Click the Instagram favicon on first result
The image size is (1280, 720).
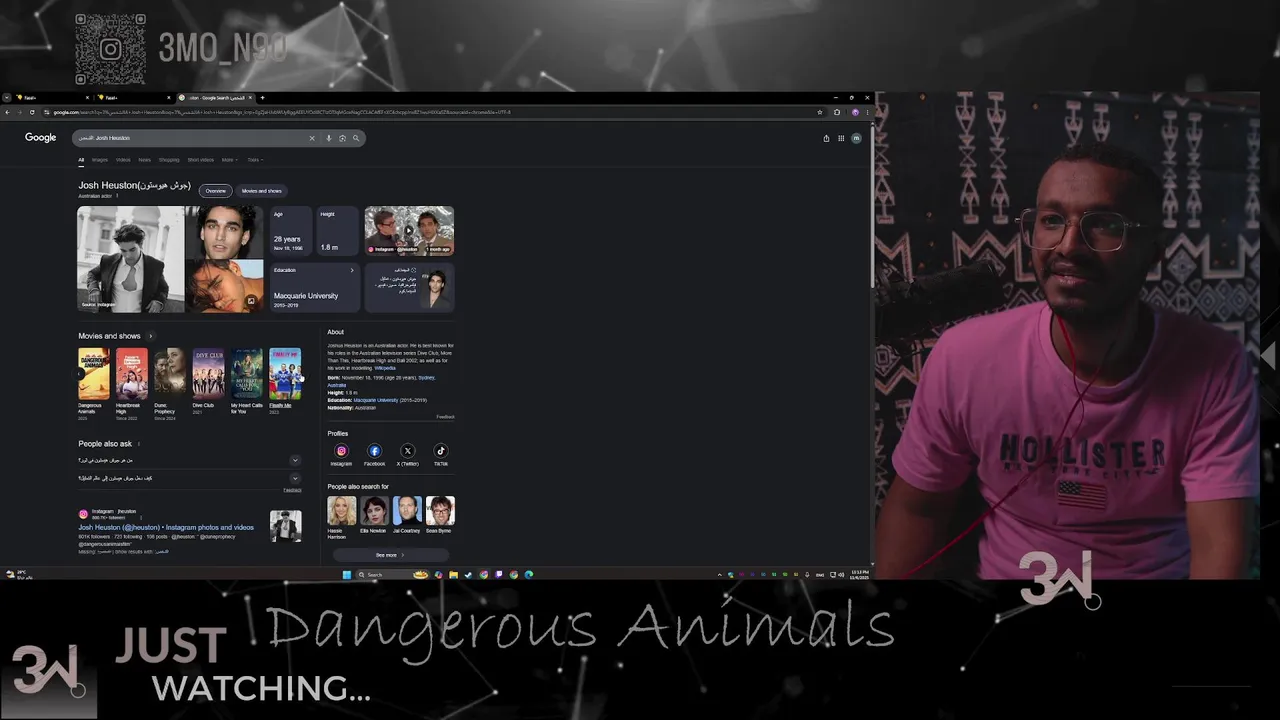(84, 514)
